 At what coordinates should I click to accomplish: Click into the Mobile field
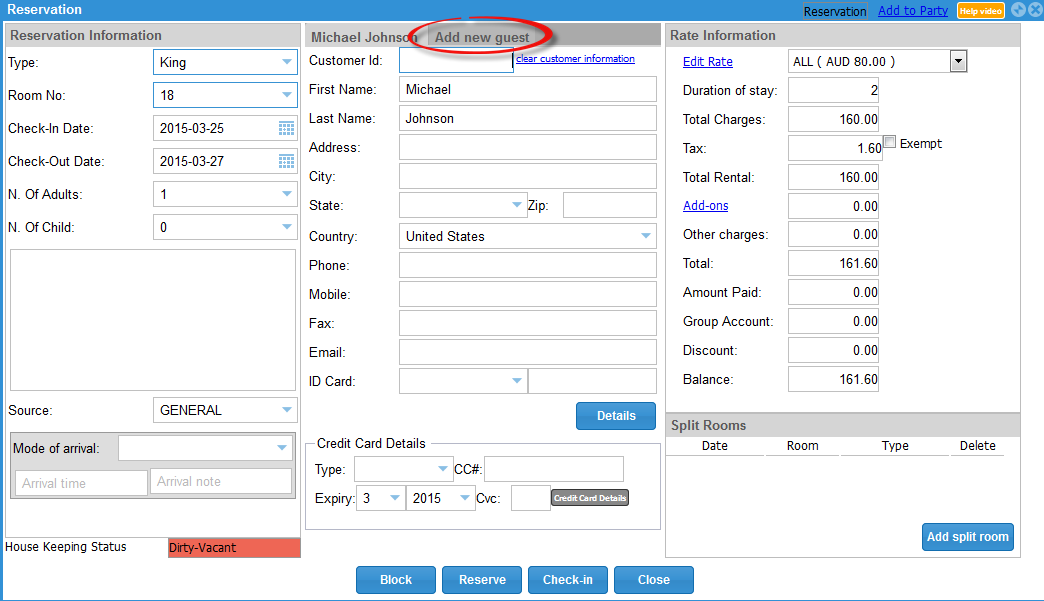click(527, 294)
